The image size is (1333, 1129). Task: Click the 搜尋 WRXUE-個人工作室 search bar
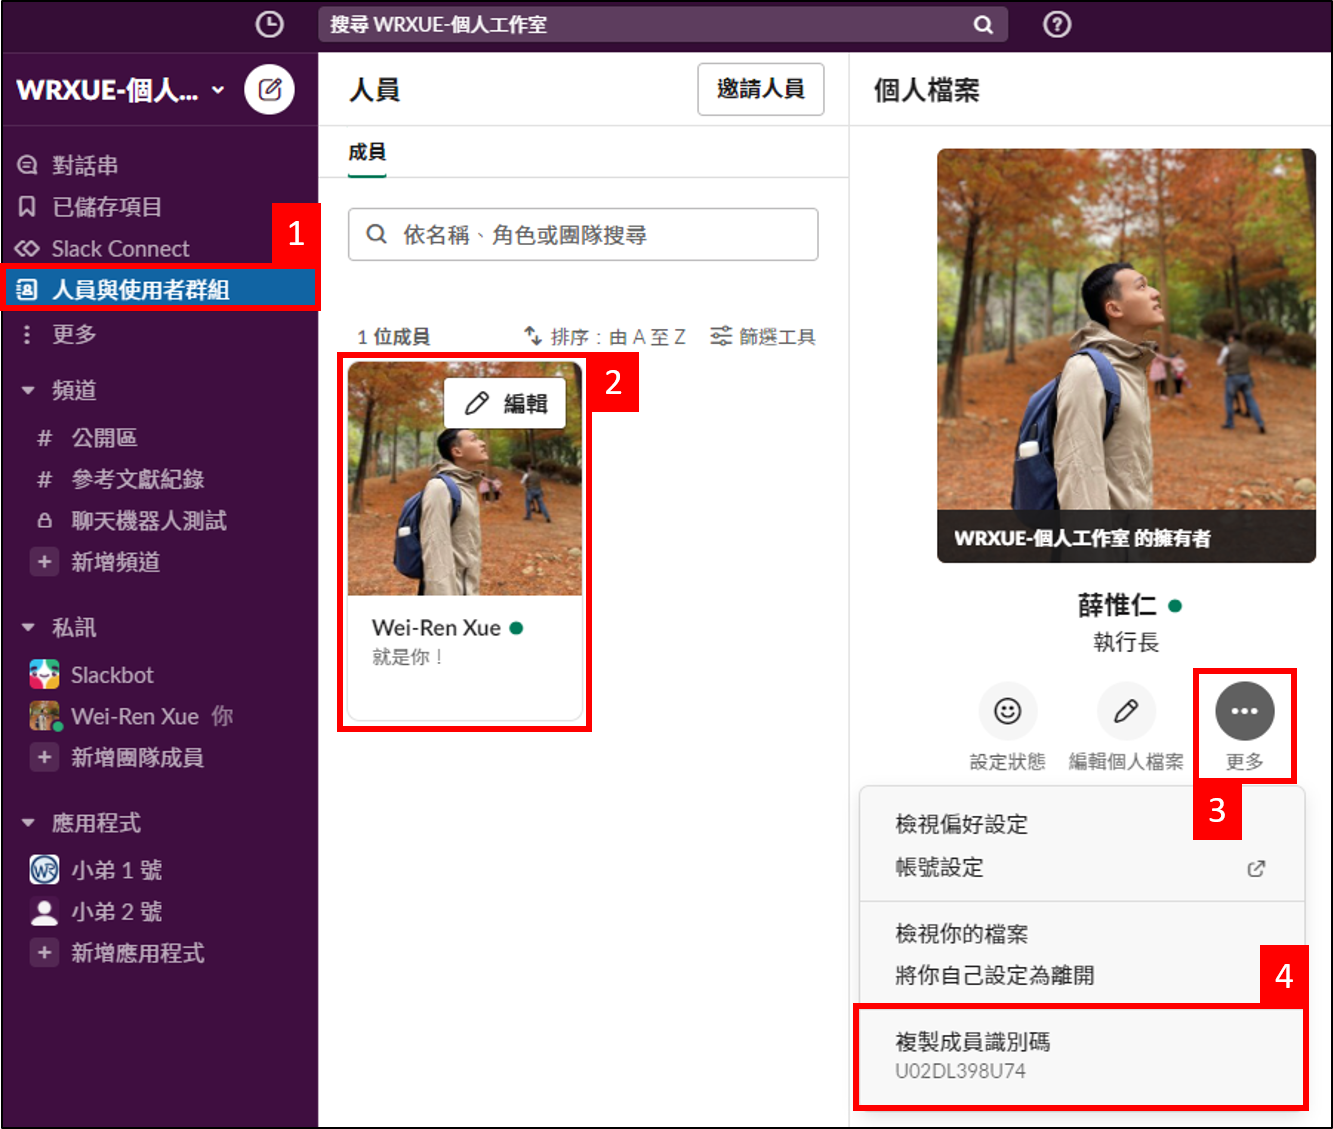pyautogui.click(x=663, y=25)
